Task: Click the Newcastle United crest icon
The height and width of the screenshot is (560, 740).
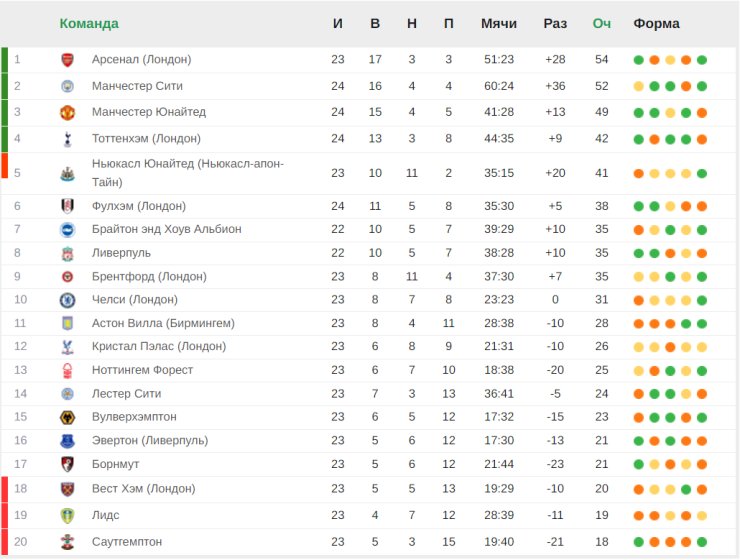Action: point(67,174)
